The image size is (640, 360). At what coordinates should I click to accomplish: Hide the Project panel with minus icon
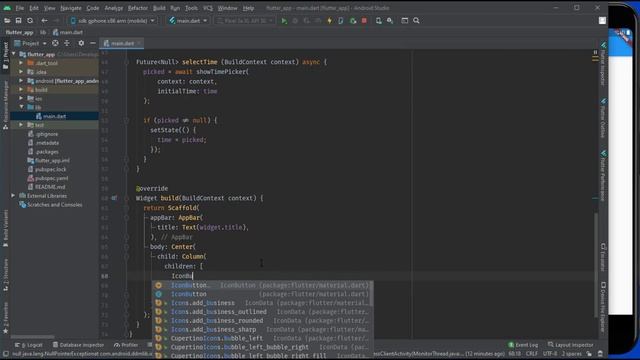tap(93, 43)
